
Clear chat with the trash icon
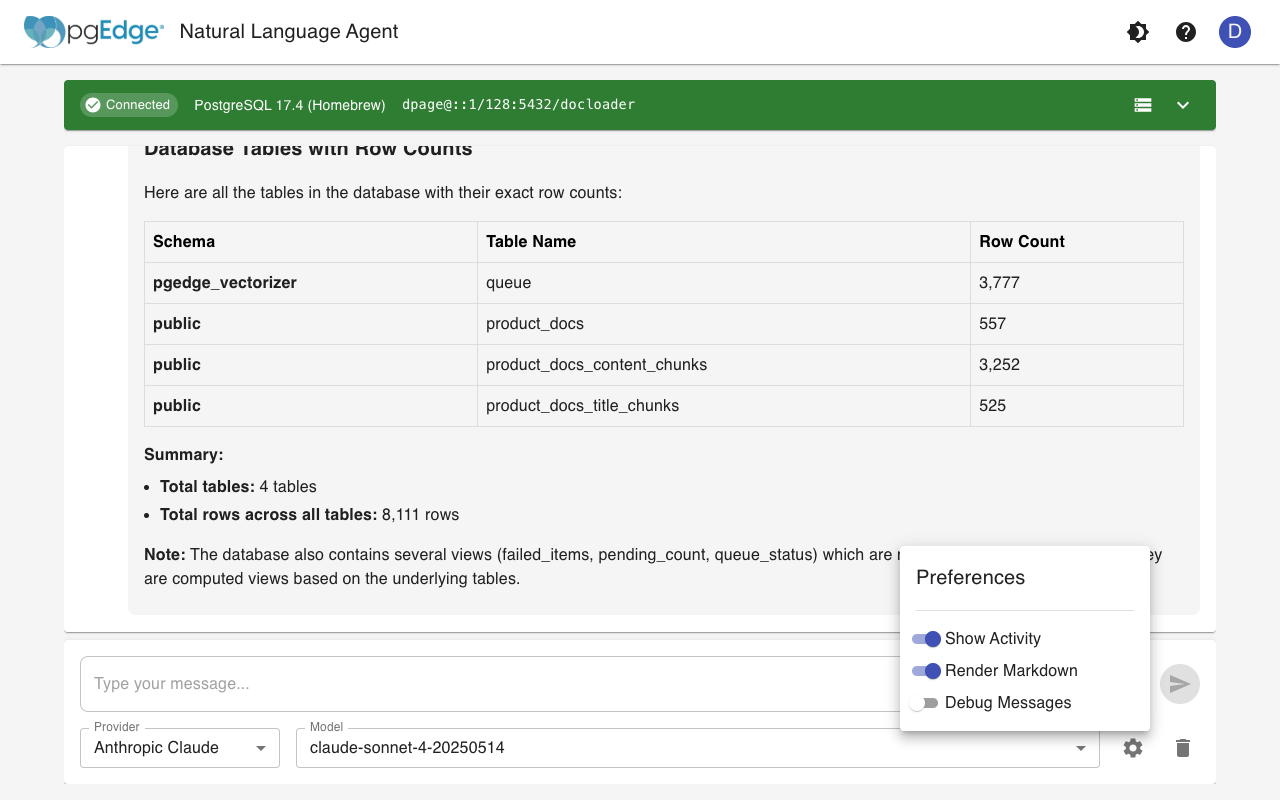pos(1183,748)
